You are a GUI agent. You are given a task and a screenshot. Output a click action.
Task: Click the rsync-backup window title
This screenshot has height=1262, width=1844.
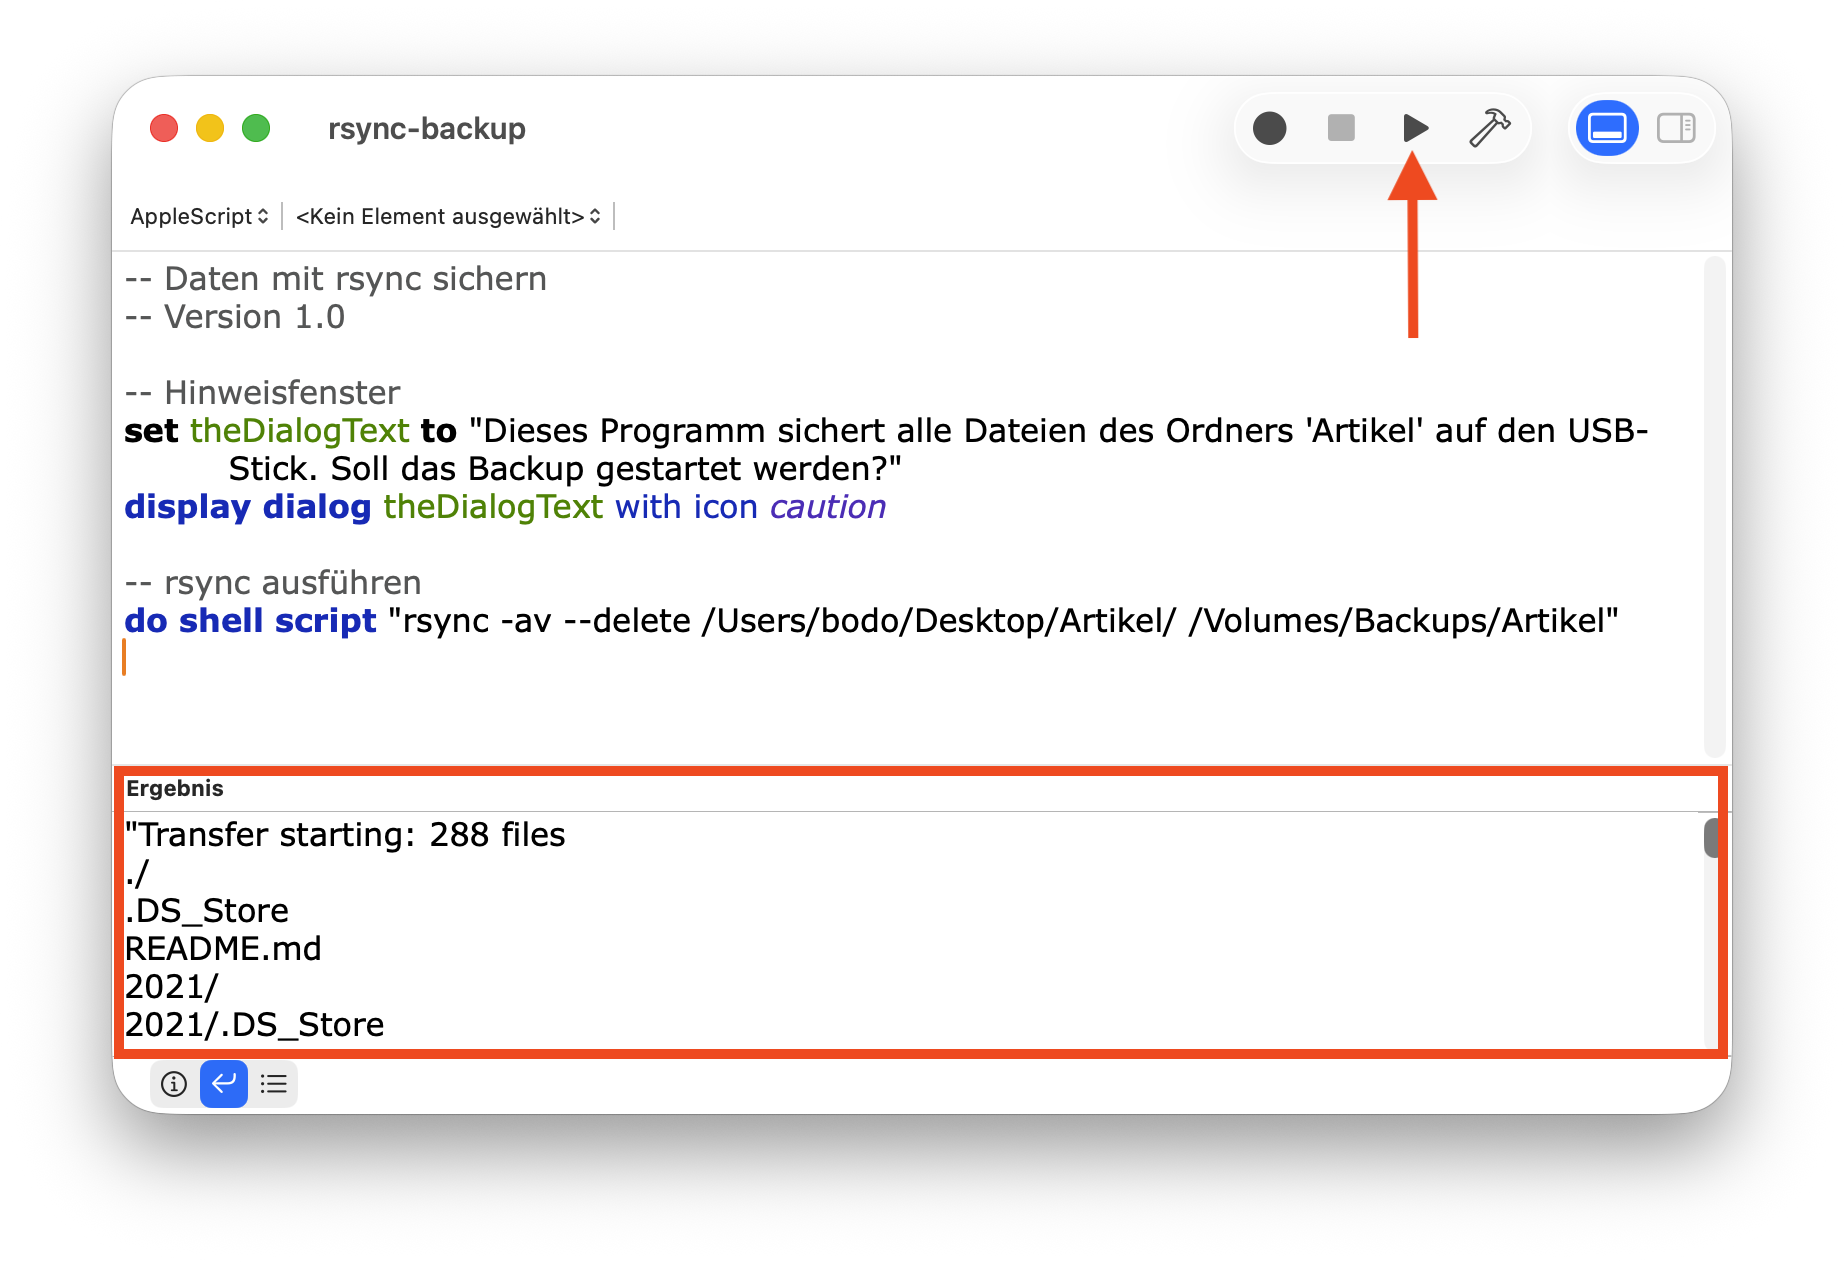(427, 128)
